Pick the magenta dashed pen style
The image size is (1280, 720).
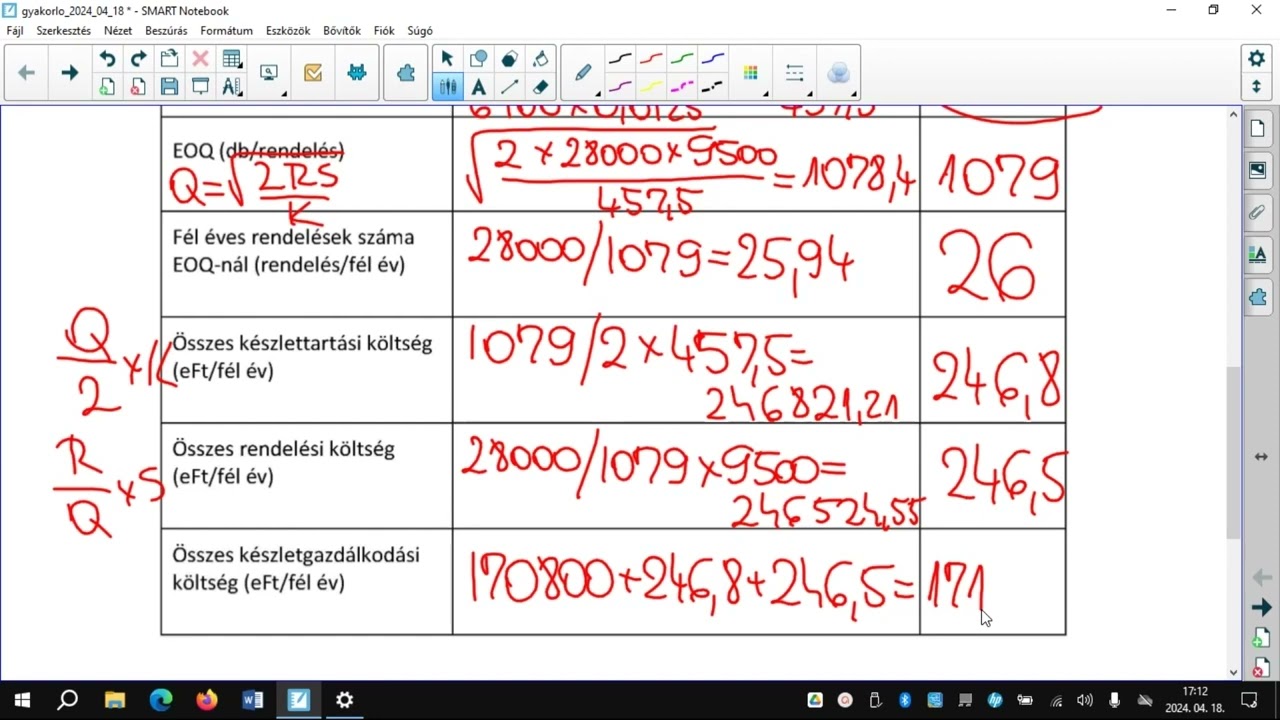[682, 87]
